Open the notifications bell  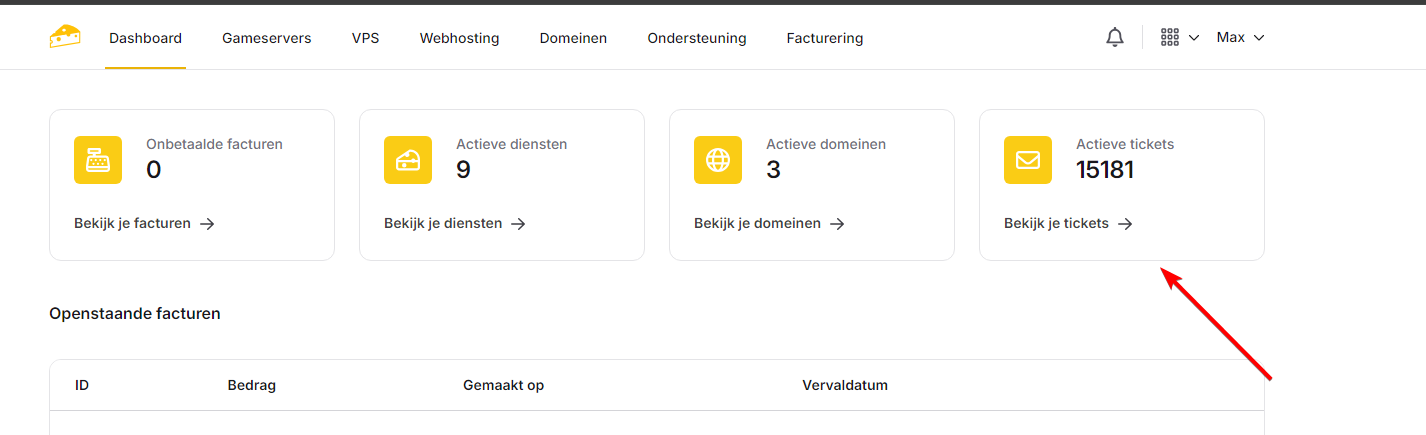[1115, 38]
